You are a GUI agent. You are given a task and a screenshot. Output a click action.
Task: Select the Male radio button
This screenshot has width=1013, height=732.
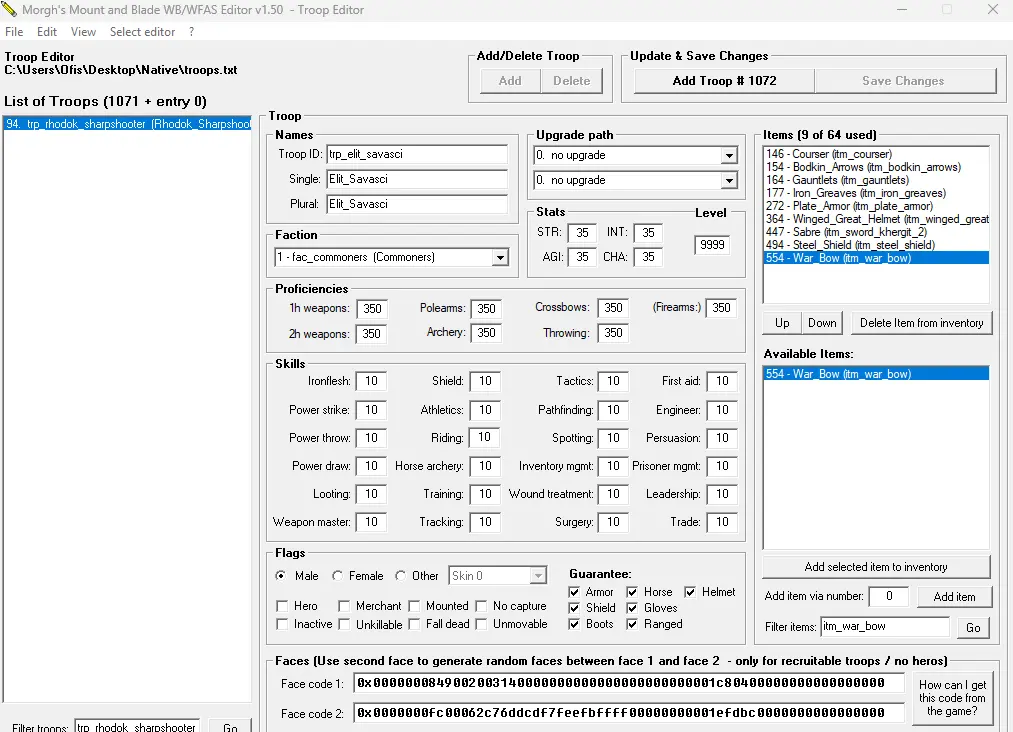pos(281,575)
